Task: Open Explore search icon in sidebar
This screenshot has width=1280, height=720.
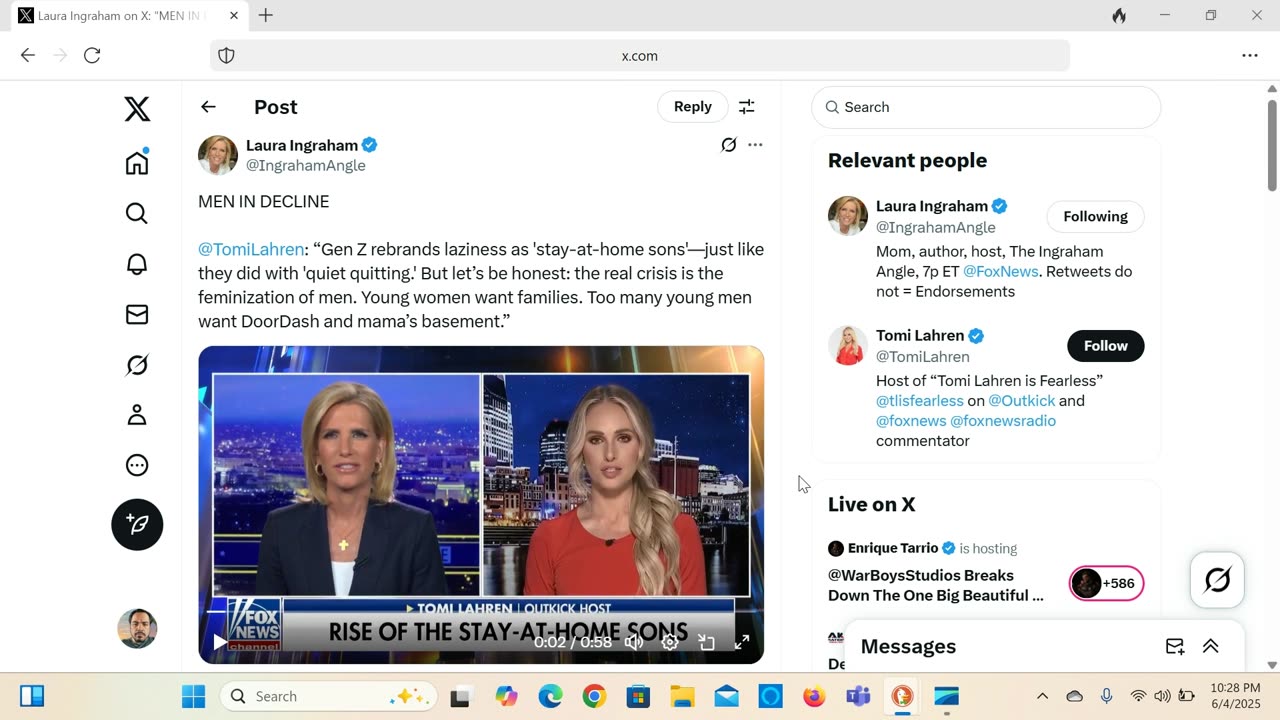Action: (x=137, y=214)
